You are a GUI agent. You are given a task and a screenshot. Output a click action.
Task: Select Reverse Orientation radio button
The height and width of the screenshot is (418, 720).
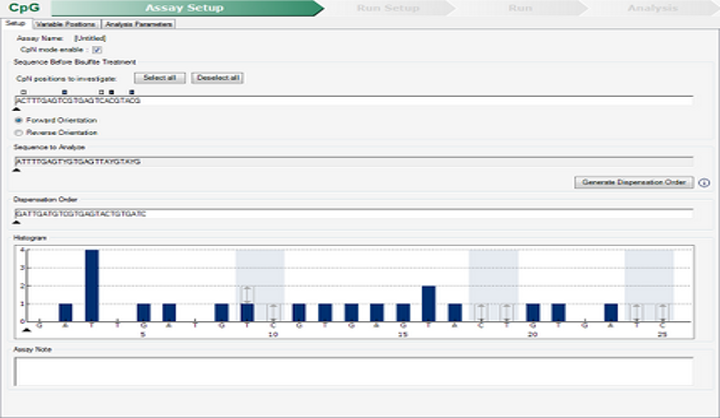pyautogui.click(x=18, y=132)
